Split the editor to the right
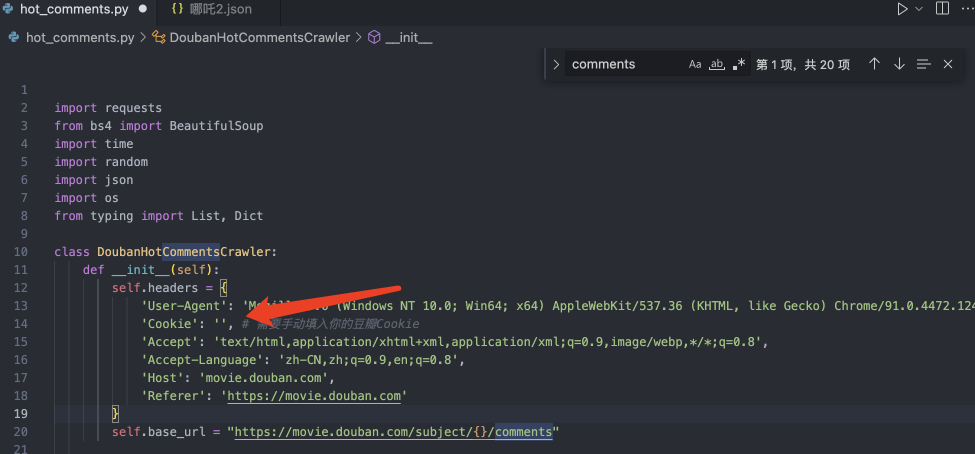 (941, 9)
